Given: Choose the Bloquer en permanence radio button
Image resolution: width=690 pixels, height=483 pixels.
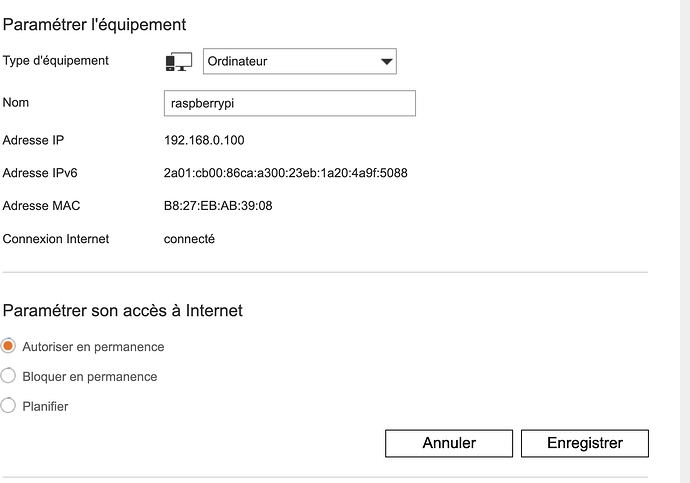Looking at the screenshot, I should coord(9,376).
